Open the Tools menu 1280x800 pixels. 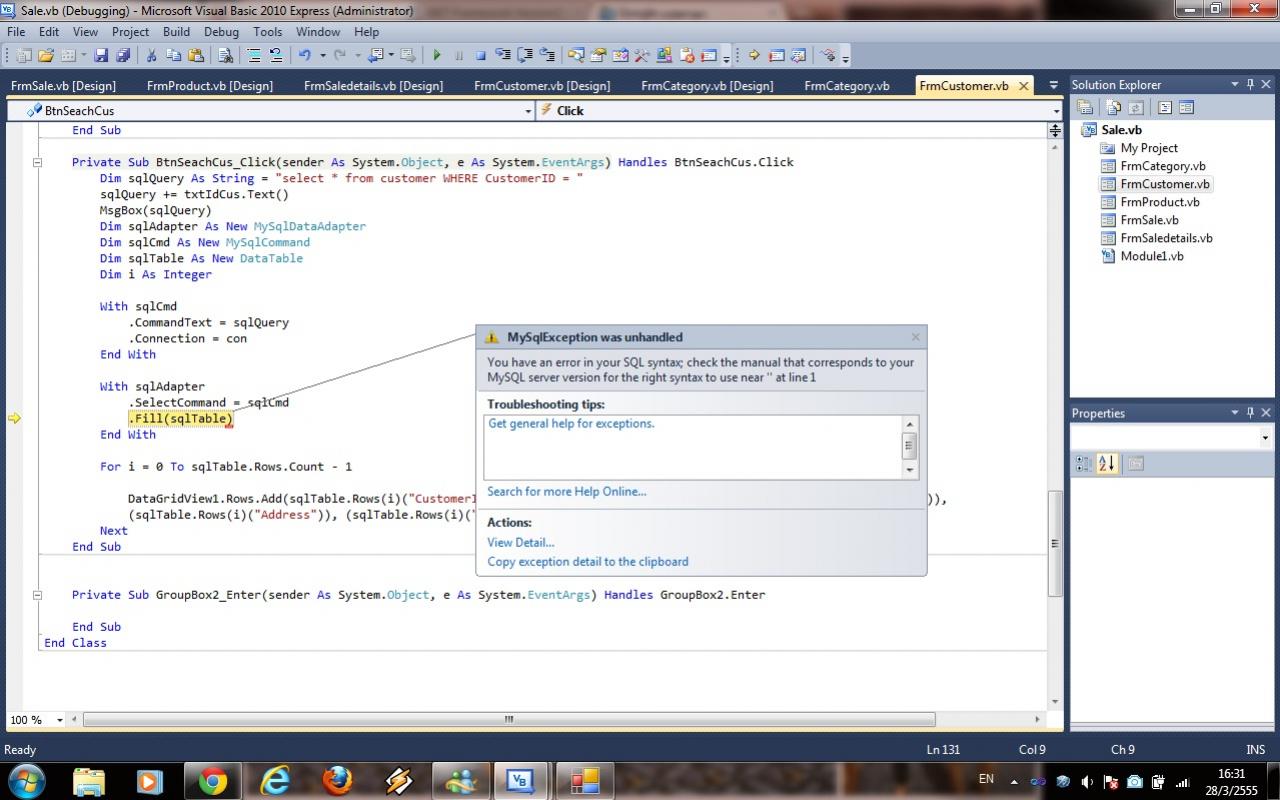pyautogui.click(x=267, y=32)
